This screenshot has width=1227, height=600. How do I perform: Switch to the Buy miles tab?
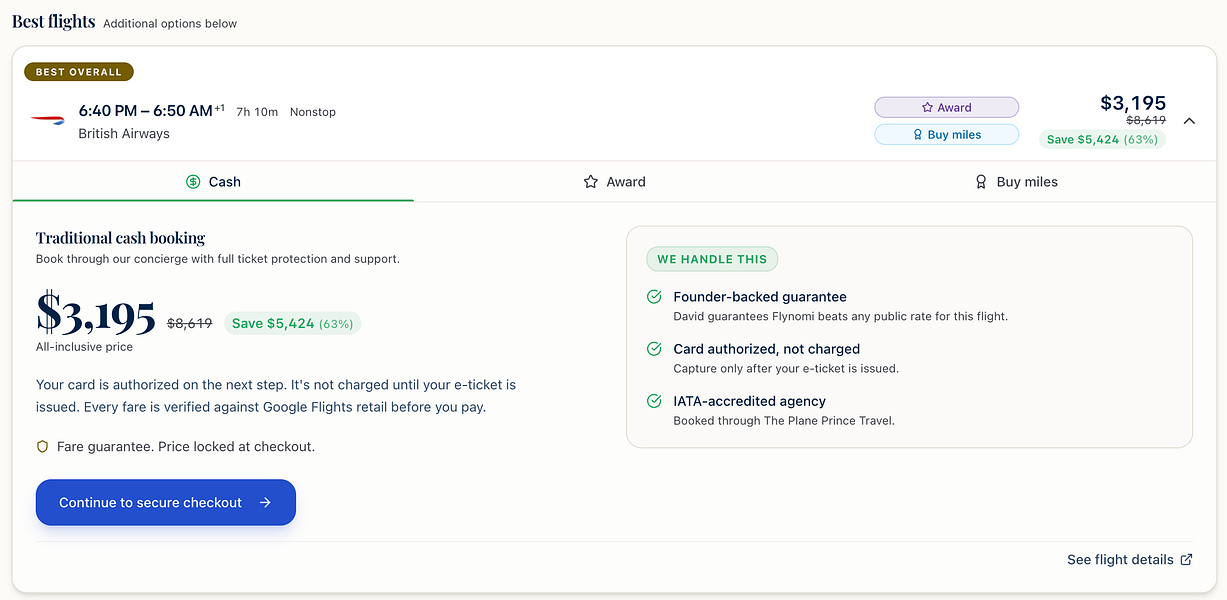tap(1015, 182)
